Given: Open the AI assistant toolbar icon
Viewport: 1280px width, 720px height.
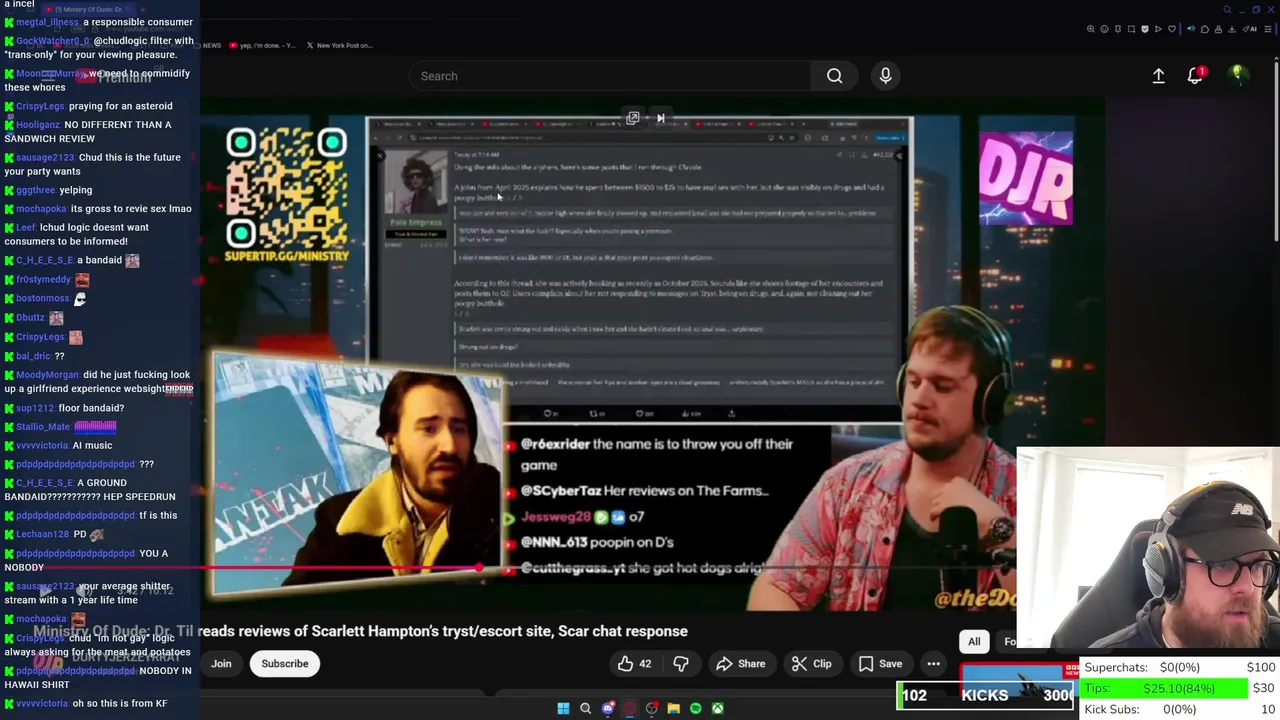Looking at the screenshot, I should click(x=1249, y=29).
